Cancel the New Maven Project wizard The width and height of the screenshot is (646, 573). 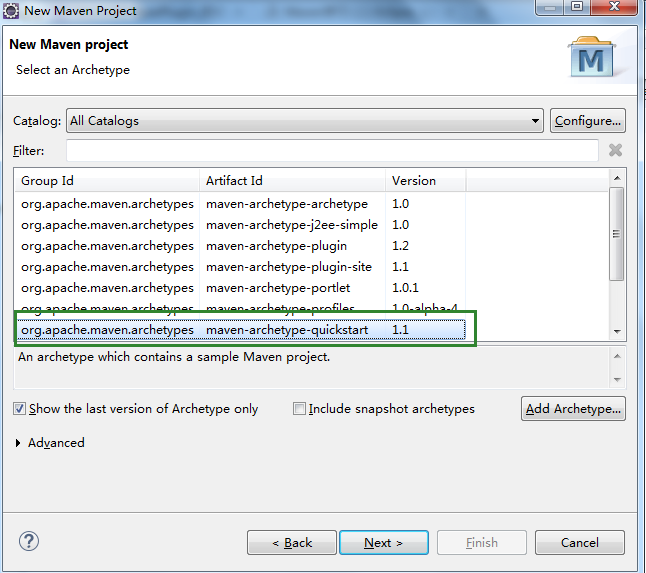coord(580,543)
